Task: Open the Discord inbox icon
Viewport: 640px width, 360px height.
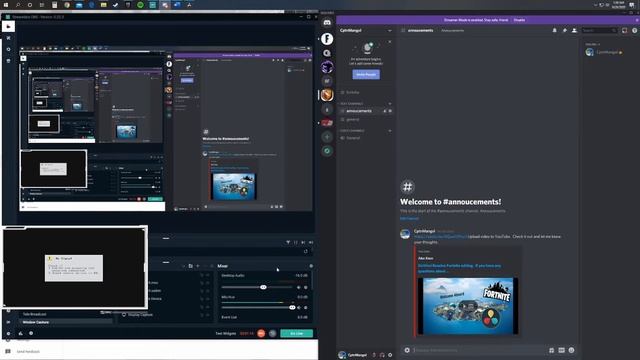Action: tap(624, 30)
